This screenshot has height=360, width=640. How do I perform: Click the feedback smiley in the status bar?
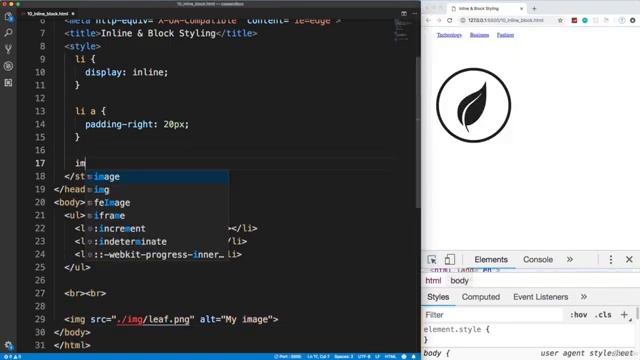(404, 357)
